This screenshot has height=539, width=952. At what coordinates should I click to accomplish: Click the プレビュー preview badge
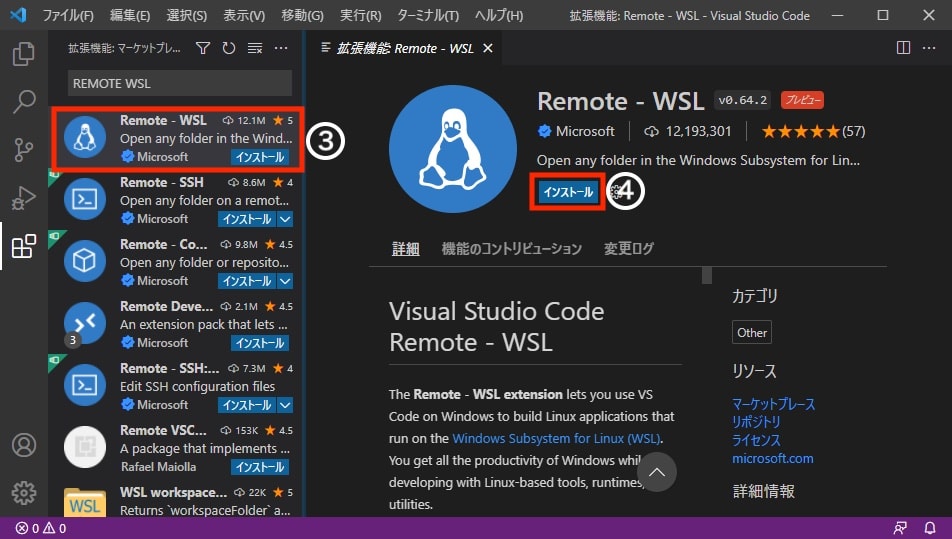coord(802,100)
